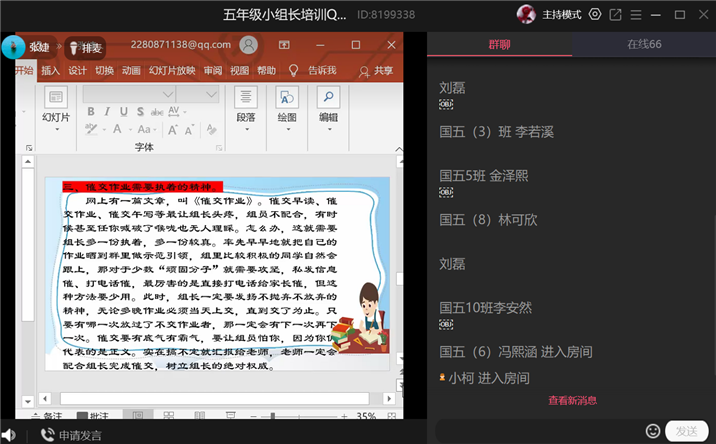
Task: Open the emoji picker in chat
Action: (x=653, y=431)
